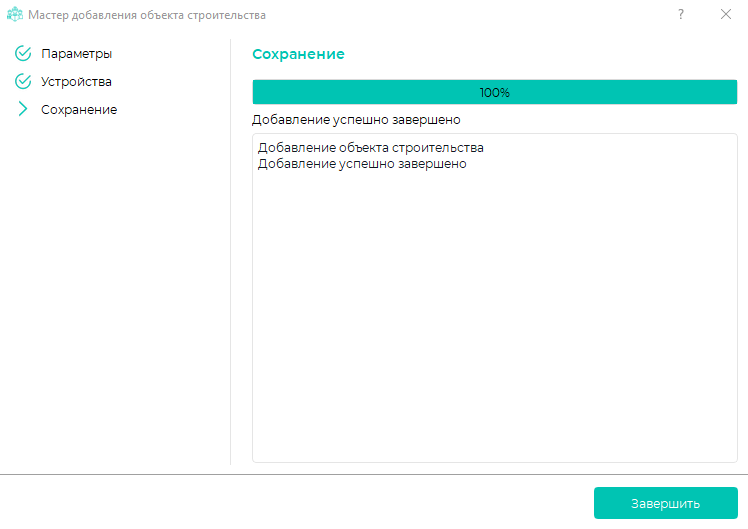Go to the Параметры step label
The height and width of the screenshot is (529, 748).
click(76, 54)
